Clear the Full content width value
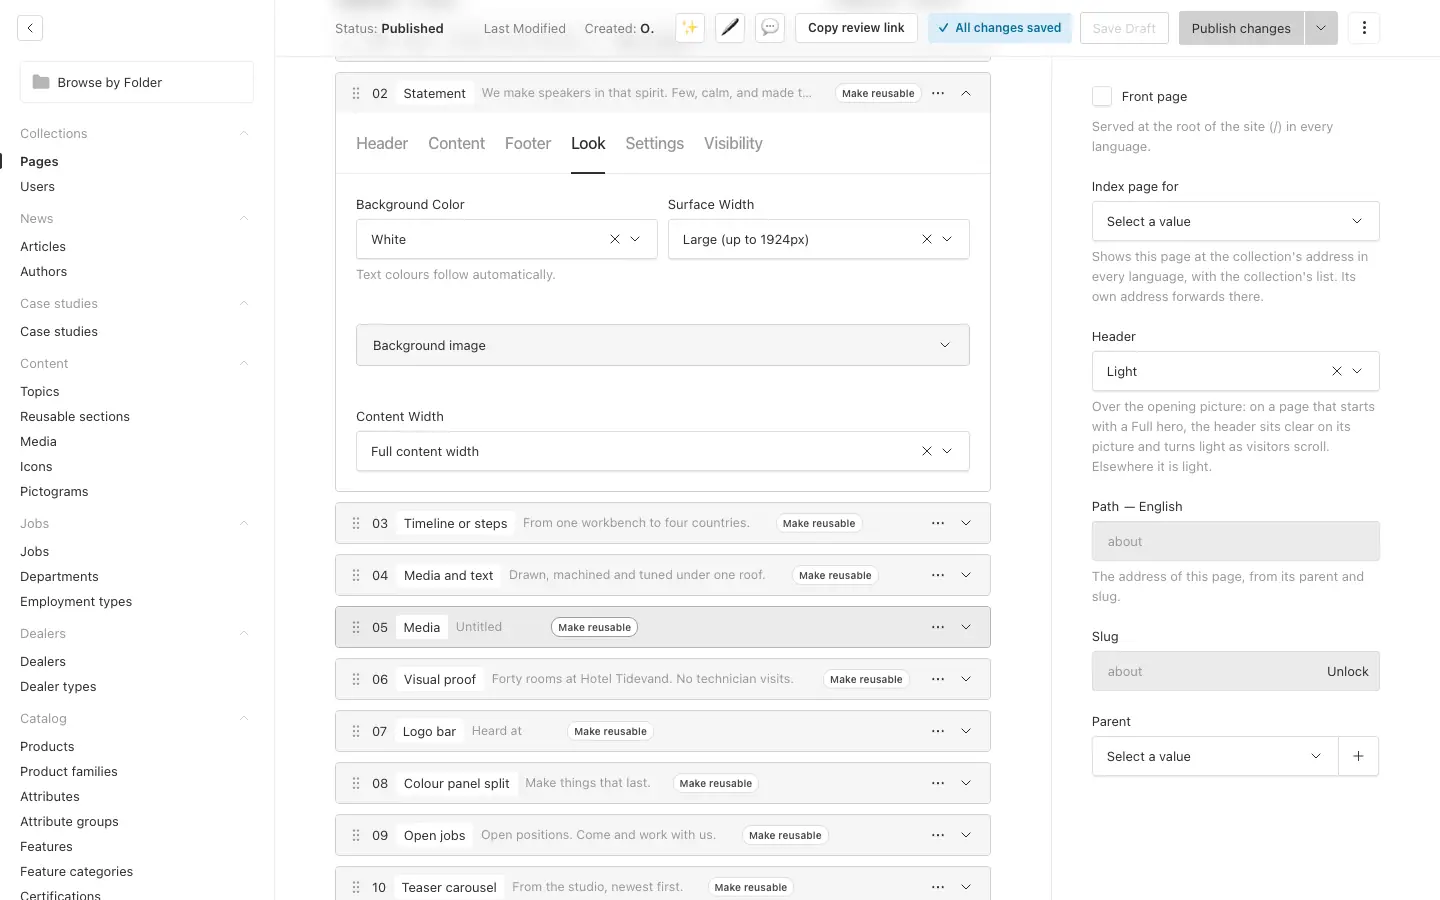The width and height of the screenshot is (1440, 900). [927, 451]
